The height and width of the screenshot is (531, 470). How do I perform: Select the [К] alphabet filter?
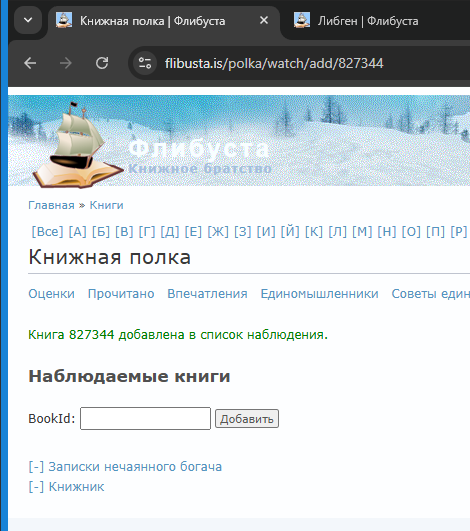click(x=314, y=232)
